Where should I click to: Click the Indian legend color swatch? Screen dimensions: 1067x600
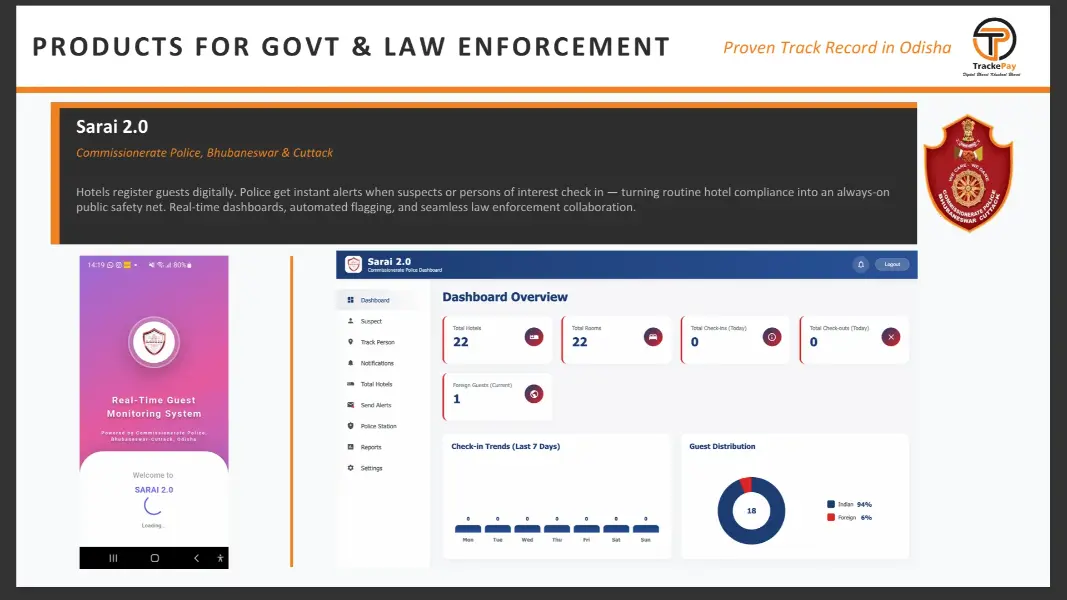pyautogui.click(x=830, y=504)
